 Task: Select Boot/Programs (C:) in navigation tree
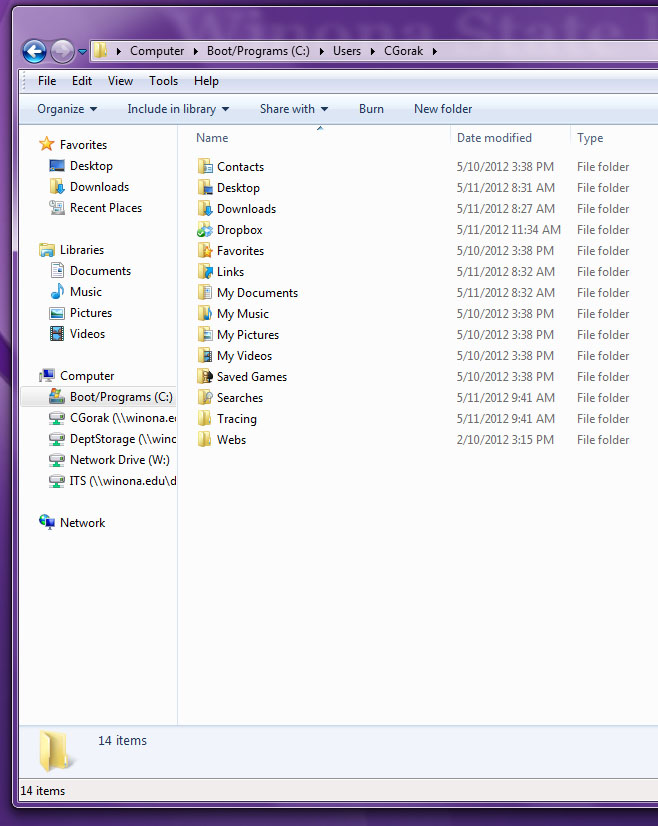pos(120,397)
